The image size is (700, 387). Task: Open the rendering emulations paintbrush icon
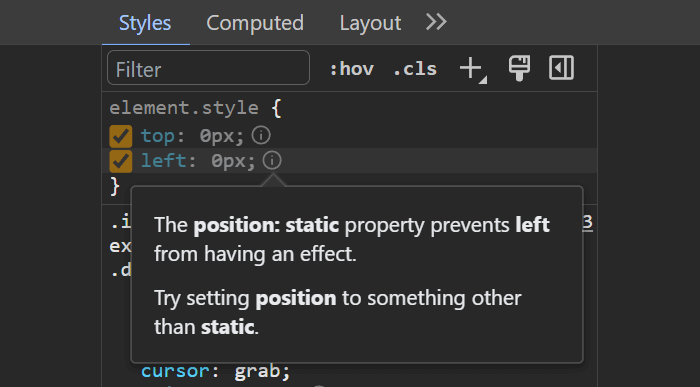[519, 68]
